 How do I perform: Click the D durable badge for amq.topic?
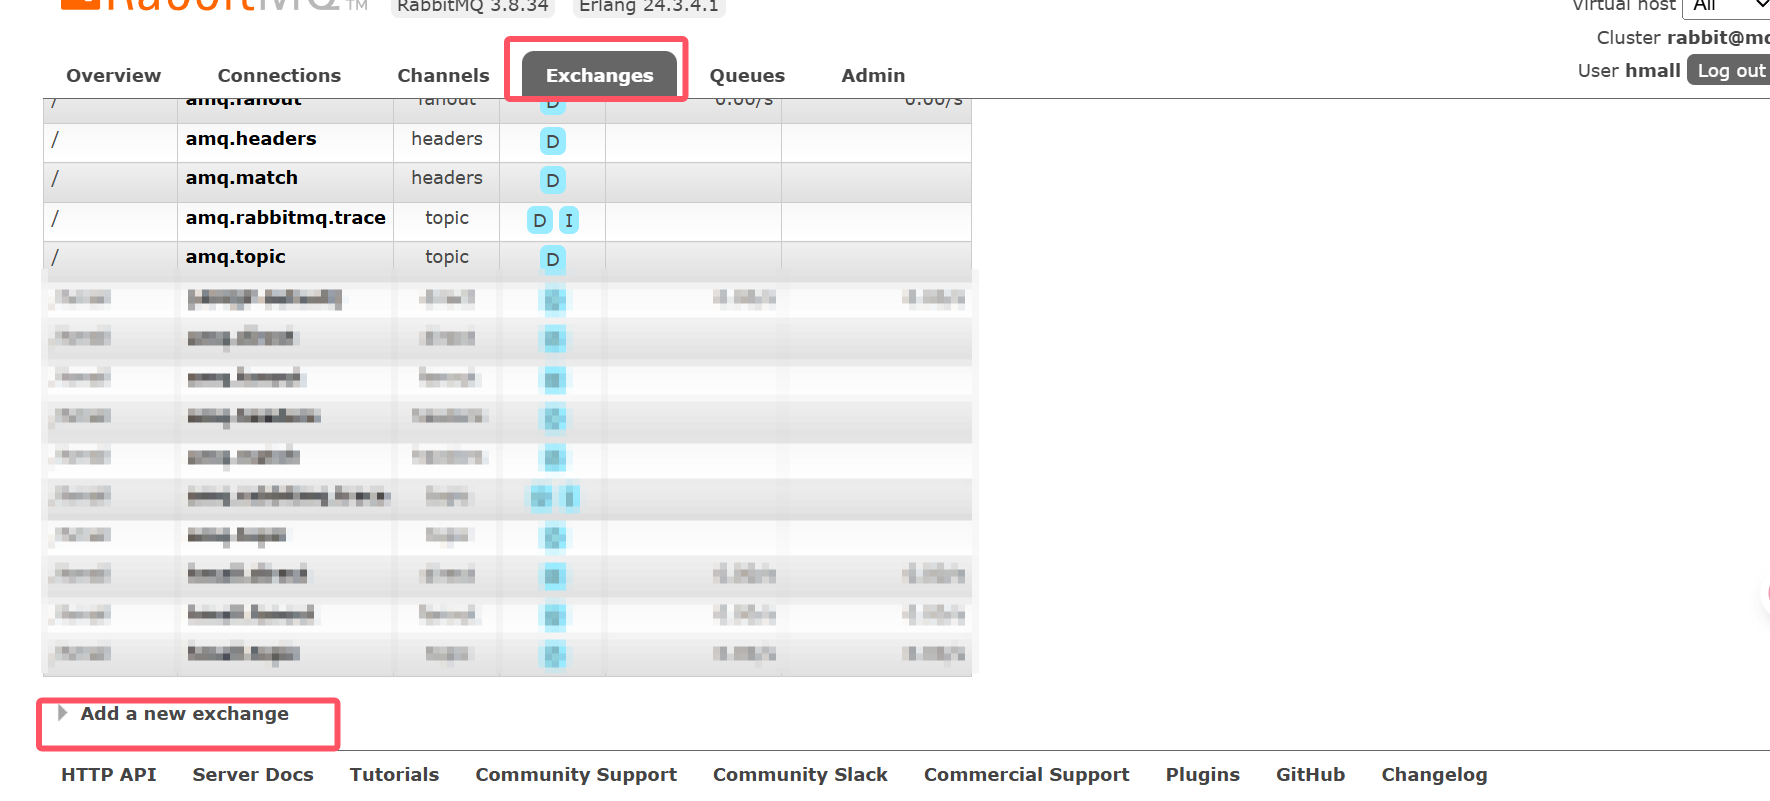(553, 259)
